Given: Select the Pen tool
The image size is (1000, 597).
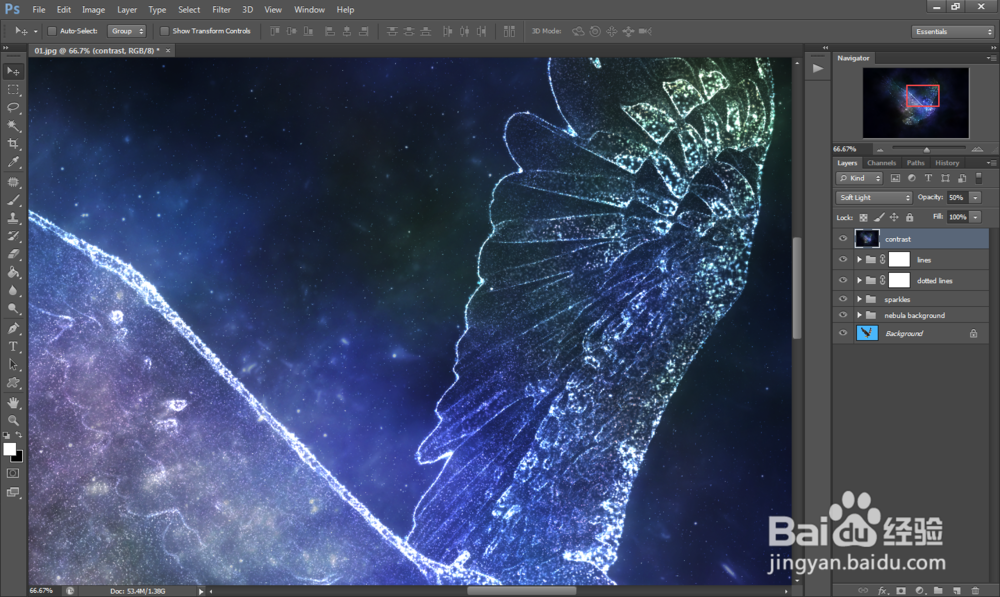Looking at the screenshot, I should tap(13, 328).
